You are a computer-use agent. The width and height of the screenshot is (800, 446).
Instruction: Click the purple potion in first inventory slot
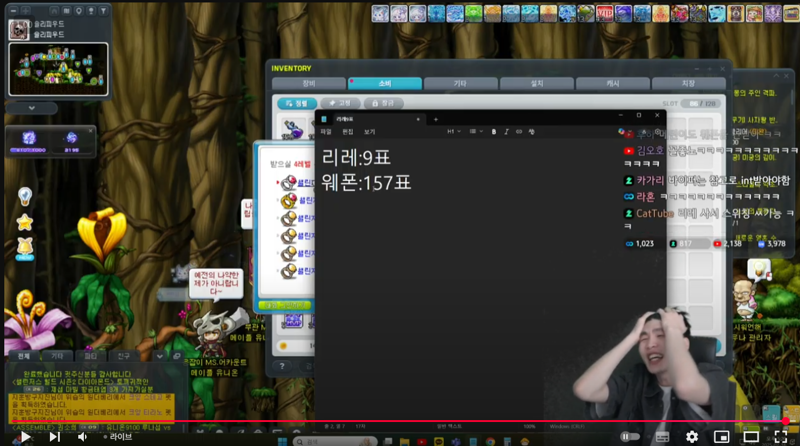[293, 130]
